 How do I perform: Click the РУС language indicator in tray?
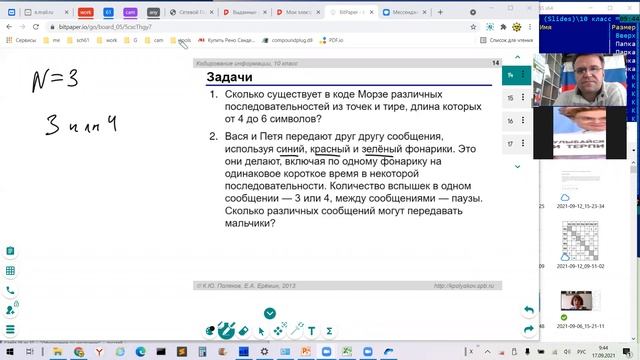581,352
